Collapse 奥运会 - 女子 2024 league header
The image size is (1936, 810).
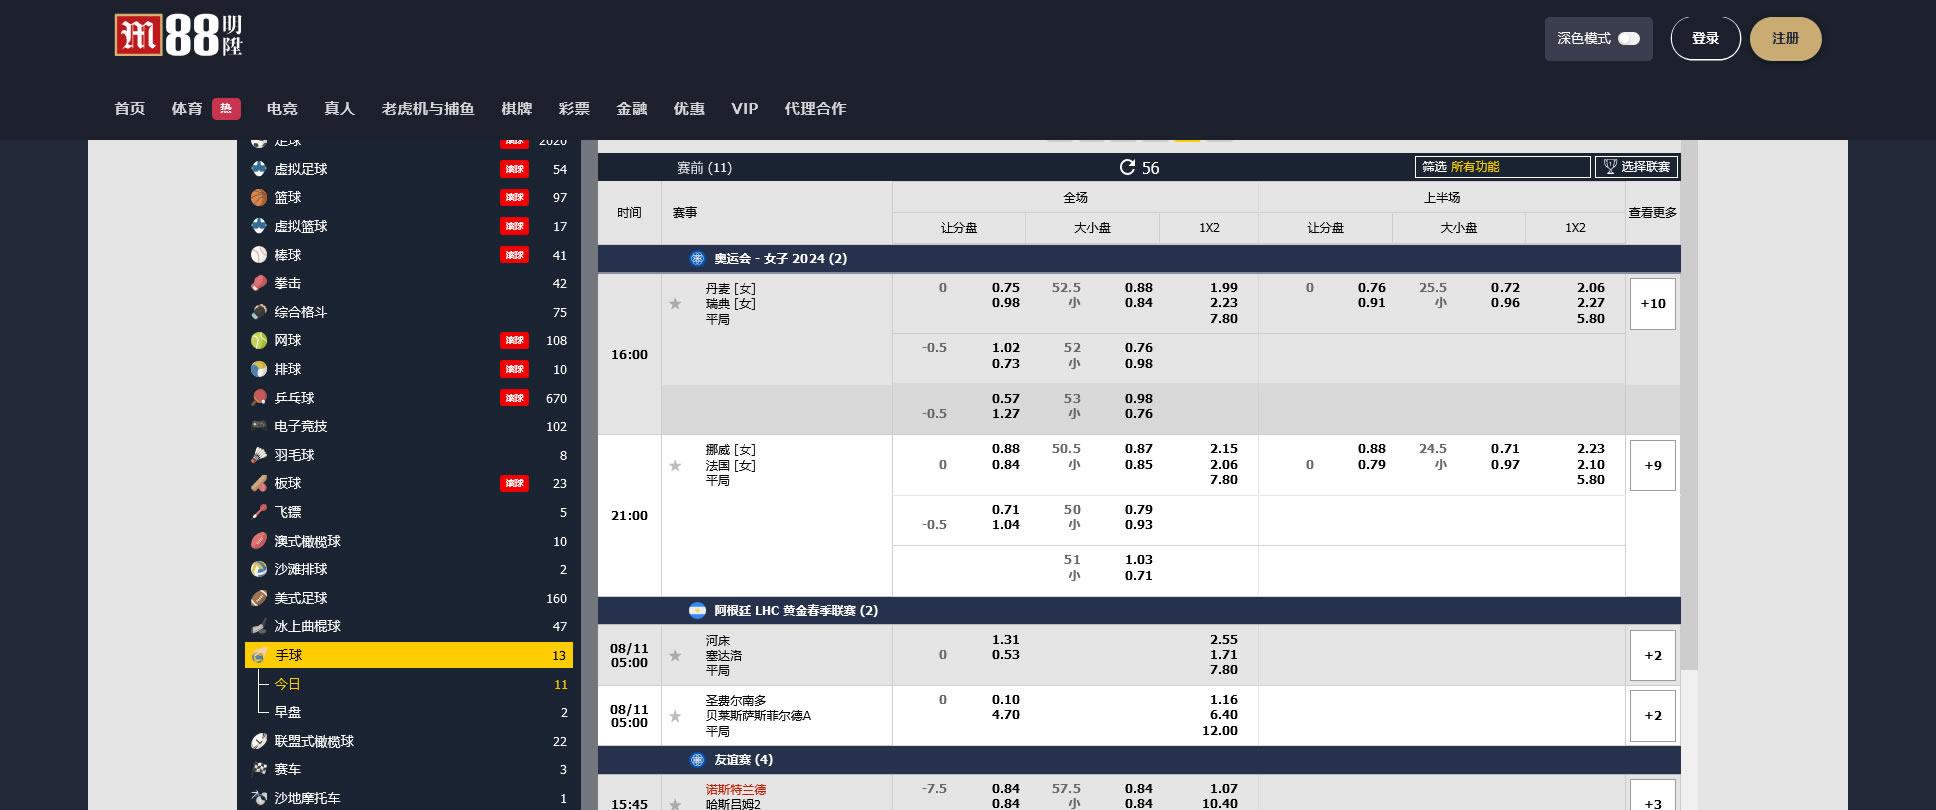coord(1139,259)
